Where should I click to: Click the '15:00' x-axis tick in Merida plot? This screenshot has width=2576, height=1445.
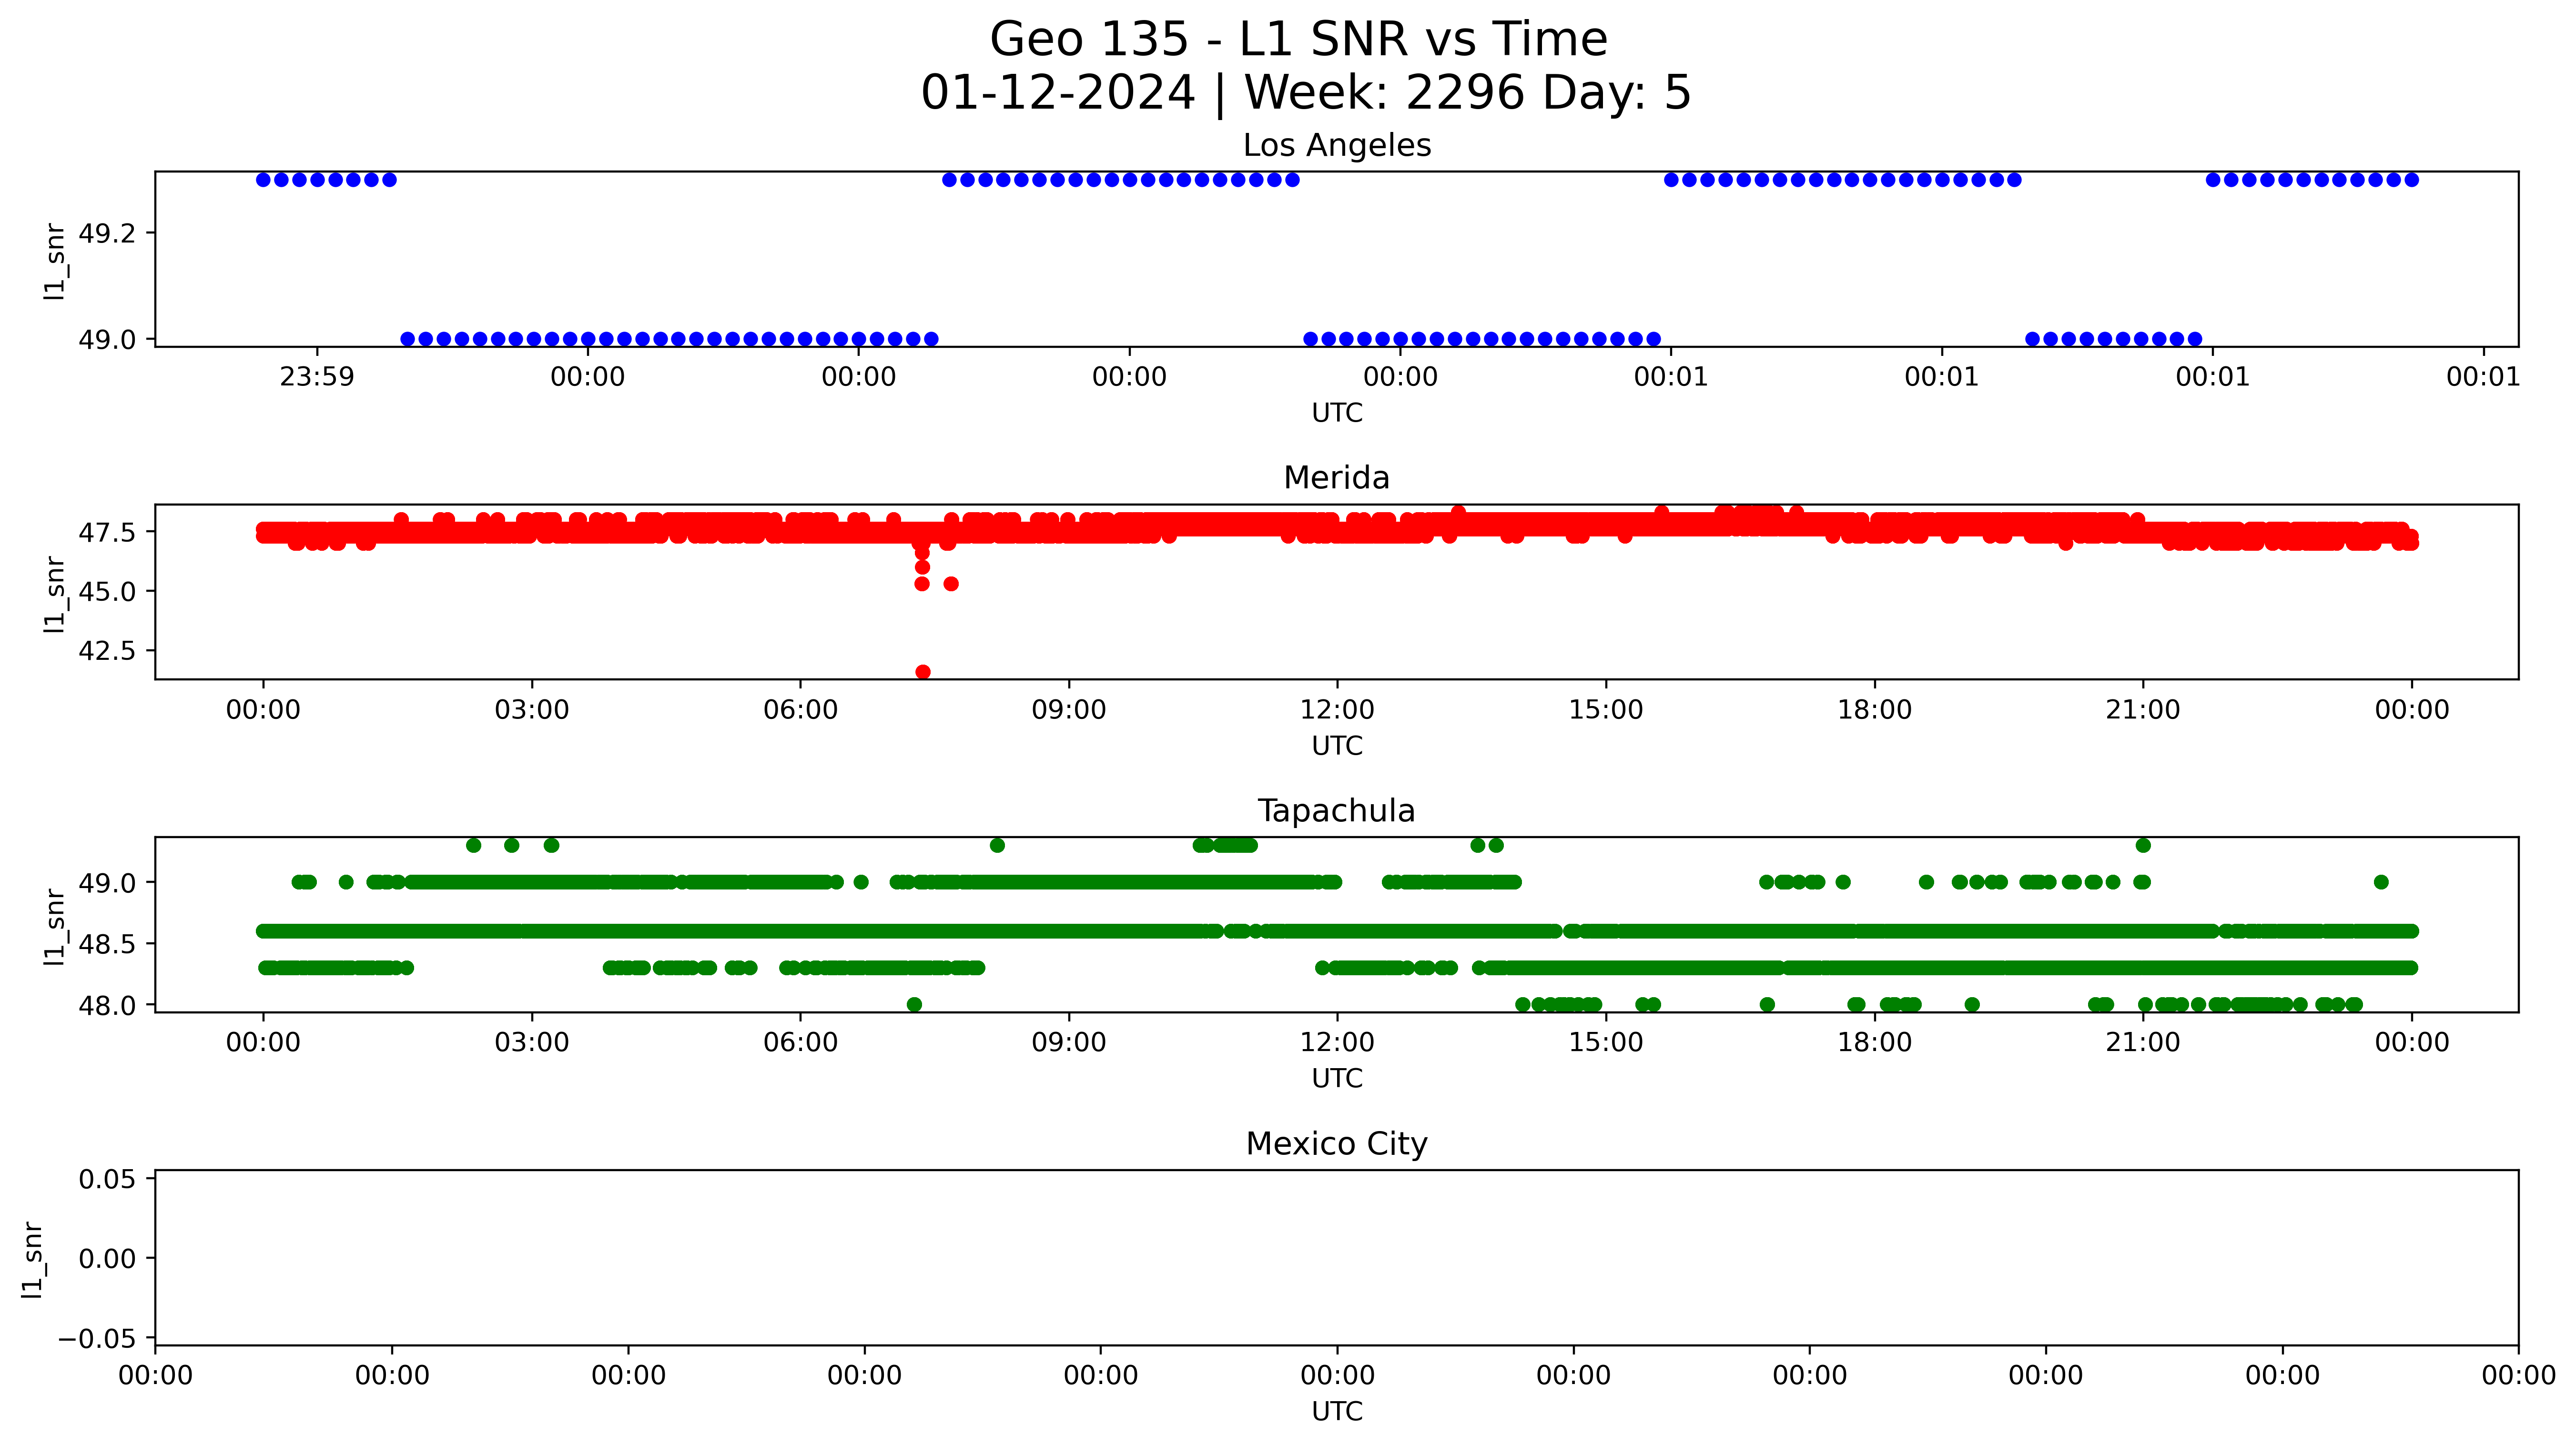click(x=1606, y=710)
